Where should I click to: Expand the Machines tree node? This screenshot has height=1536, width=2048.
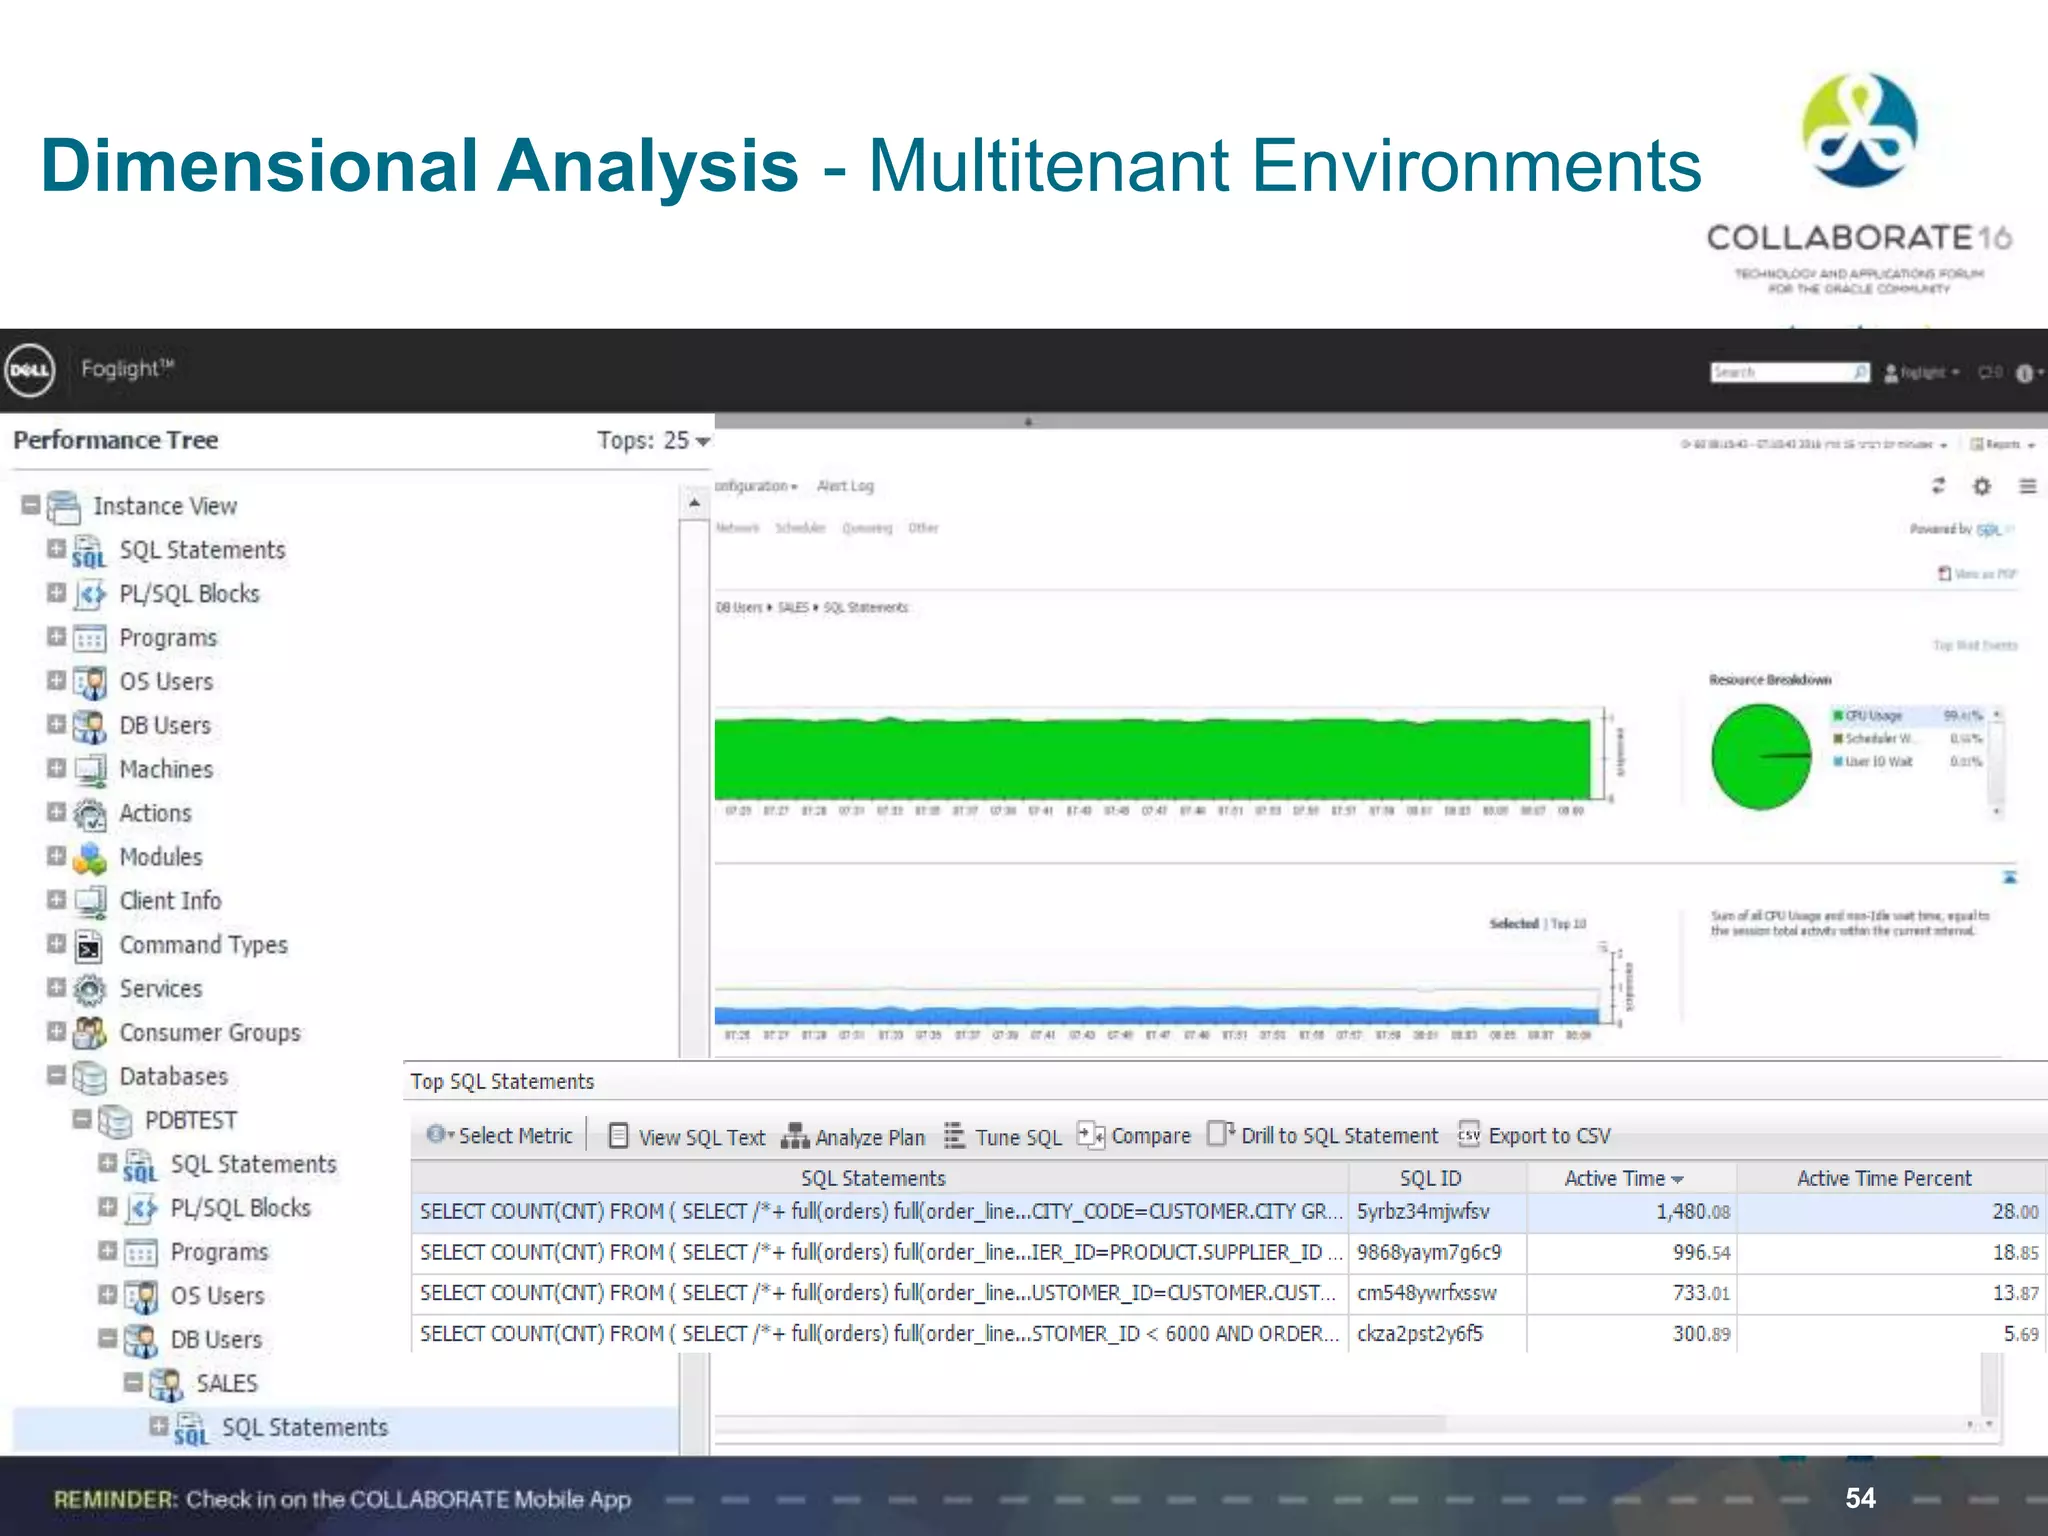56,768
